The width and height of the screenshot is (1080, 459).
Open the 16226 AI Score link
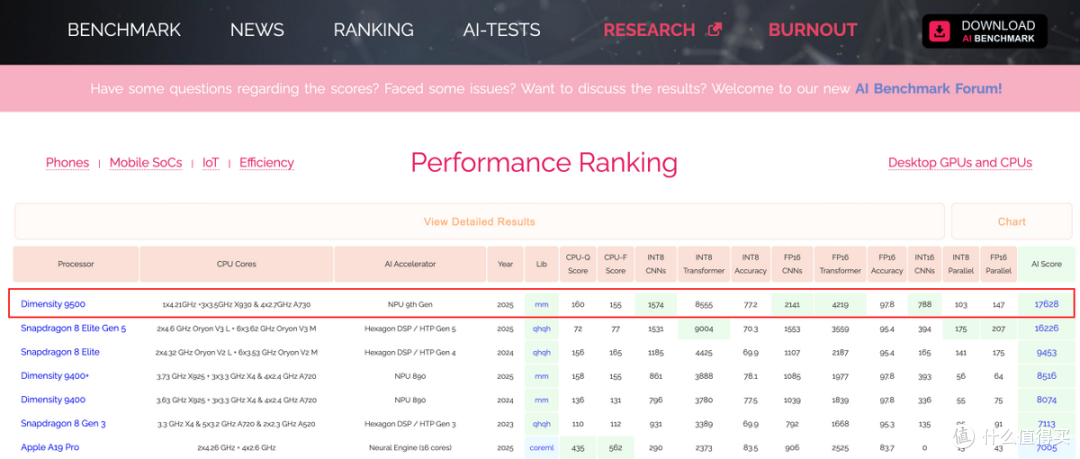1046,328
